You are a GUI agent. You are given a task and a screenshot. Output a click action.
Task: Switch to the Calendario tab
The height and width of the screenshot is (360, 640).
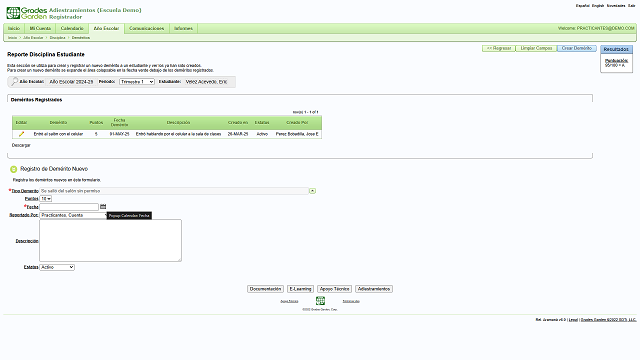(72, 29)
